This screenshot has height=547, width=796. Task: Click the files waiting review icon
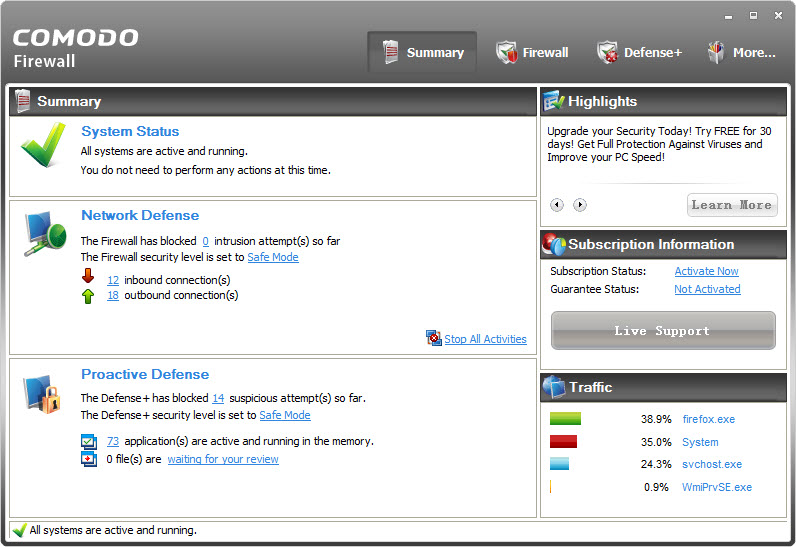[89, 459]
